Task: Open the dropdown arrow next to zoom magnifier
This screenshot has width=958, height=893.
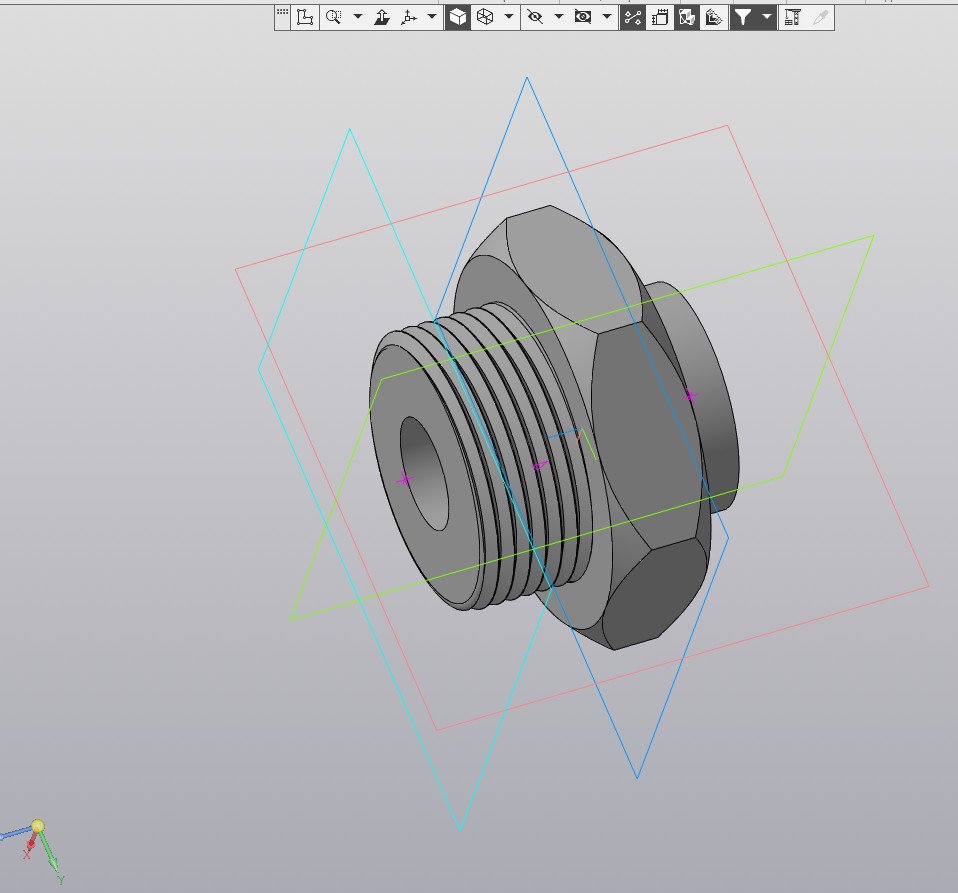Action: pyautogui.click(x=357, y=17)
